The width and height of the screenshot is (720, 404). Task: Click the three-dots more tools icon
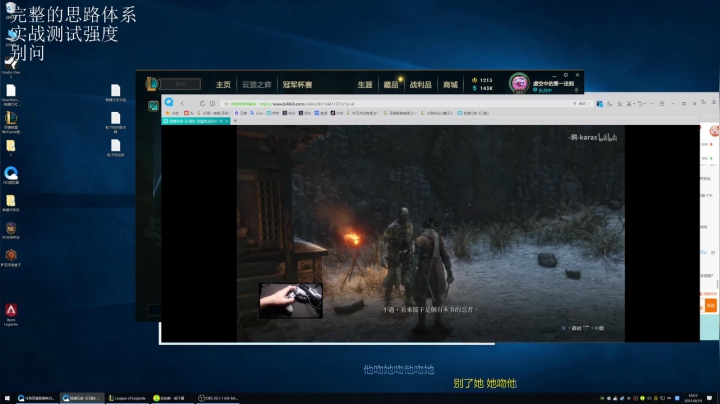[x=652, y=104]
